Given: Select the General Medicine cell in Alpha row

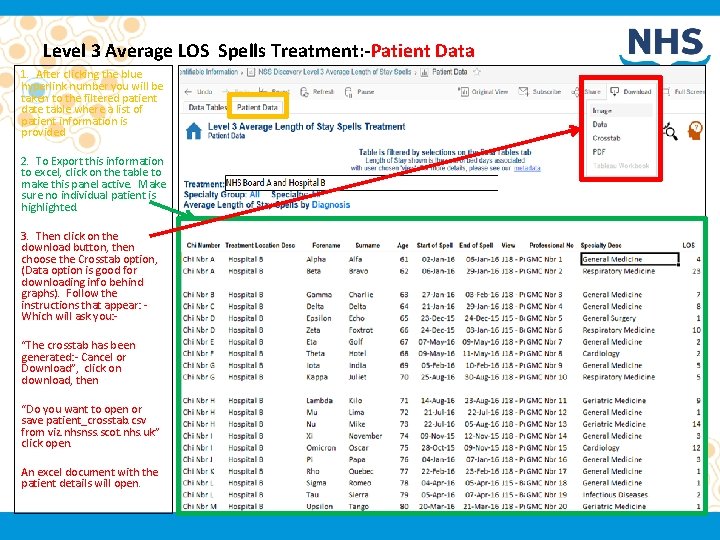Looking at the screenshot, I should pyautogui.click(x=630, y=259).
